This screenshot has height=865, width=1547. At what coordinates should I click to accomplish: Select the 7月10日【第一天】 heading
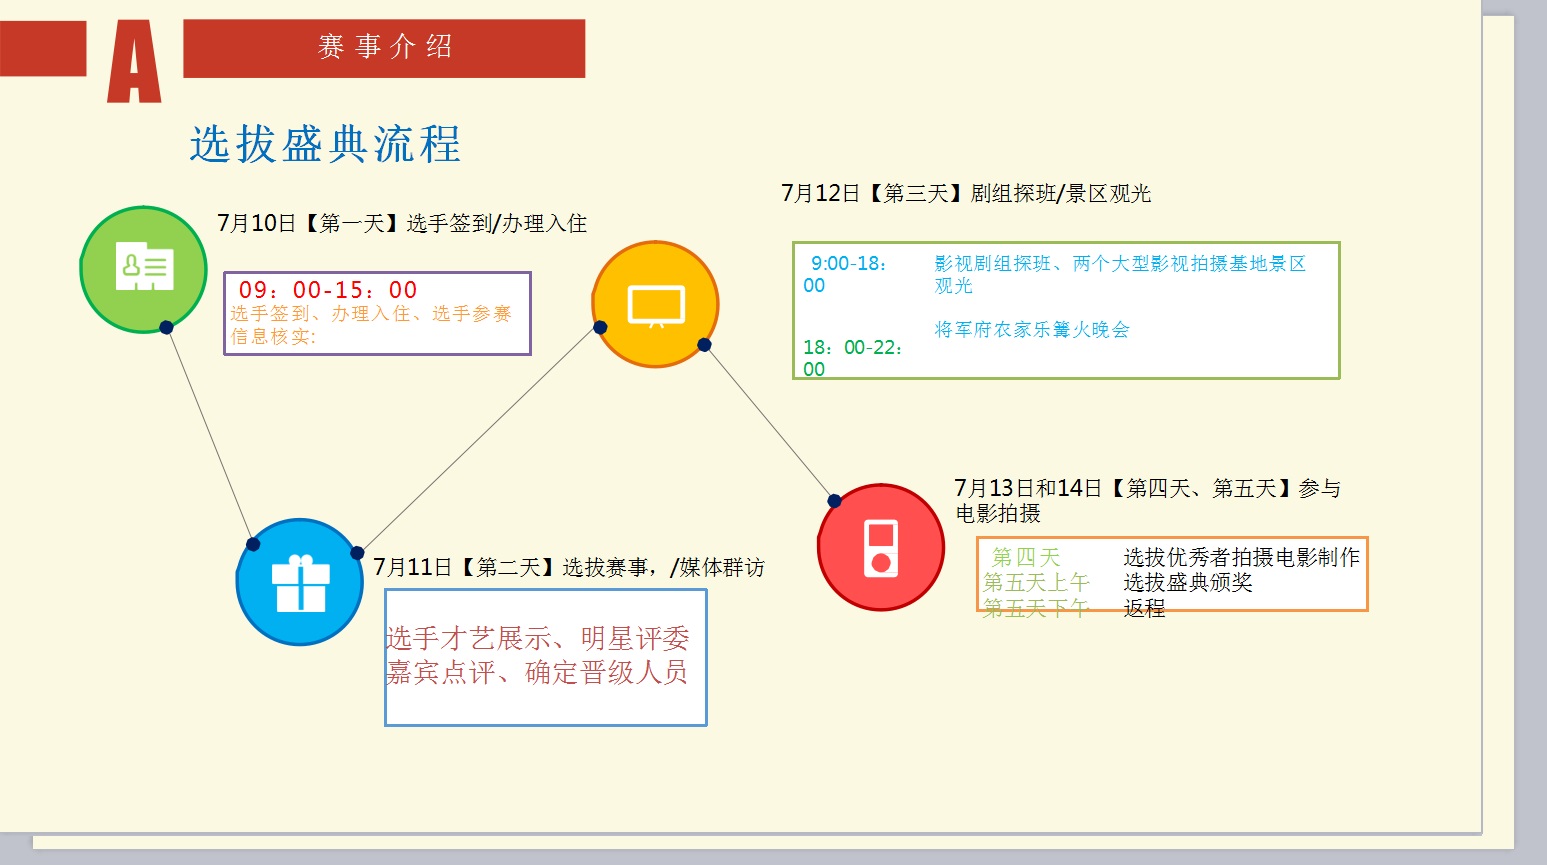(x=402, y=223)
